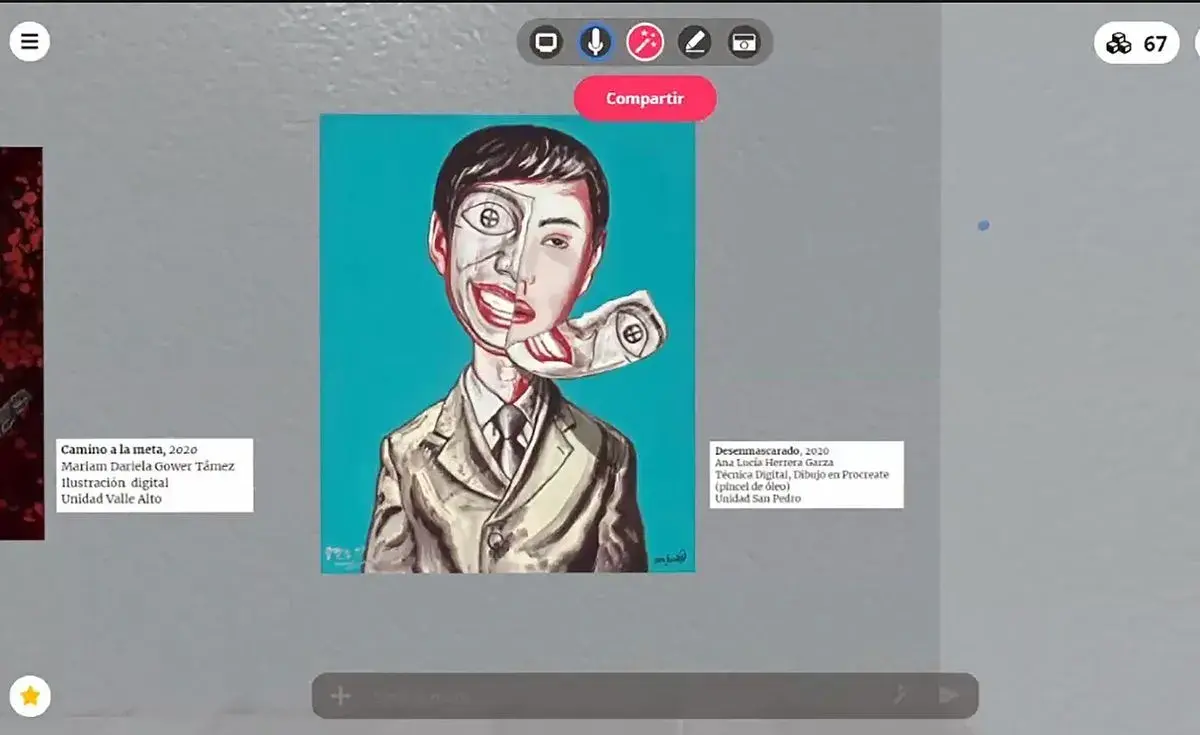Viewport: 1200px width, 735px height.
Task: Click the send arrow in chat bar
Action: 948,696
